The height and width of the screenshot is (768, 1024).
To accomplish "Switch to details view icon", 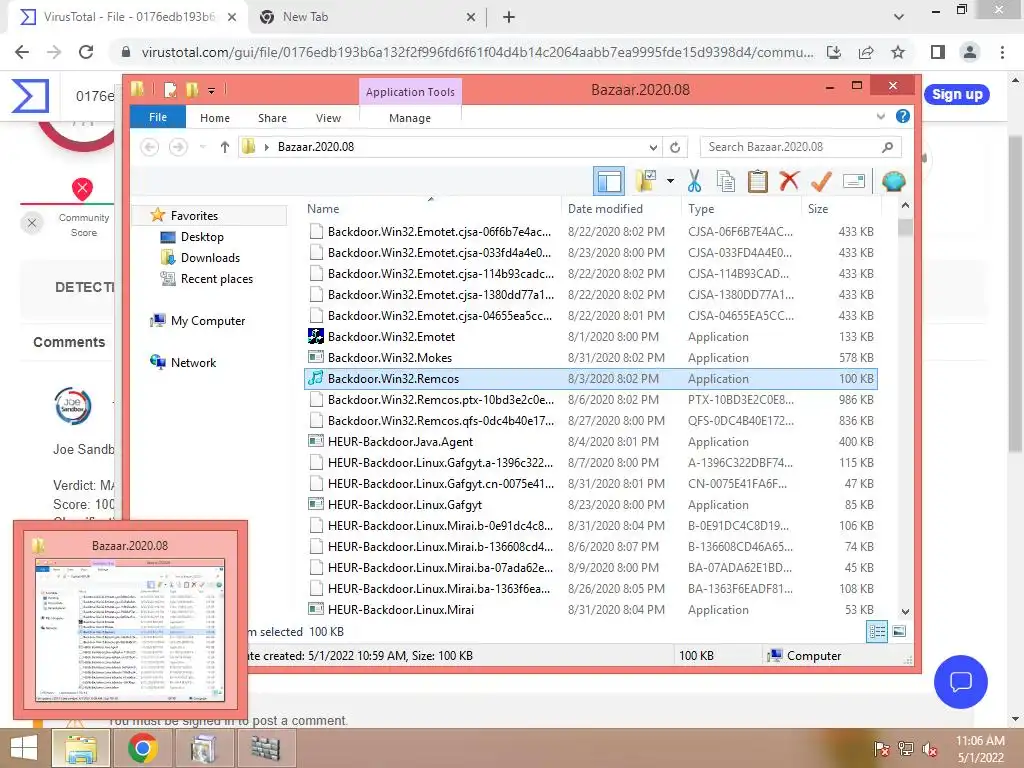I will tap(876, 631).
